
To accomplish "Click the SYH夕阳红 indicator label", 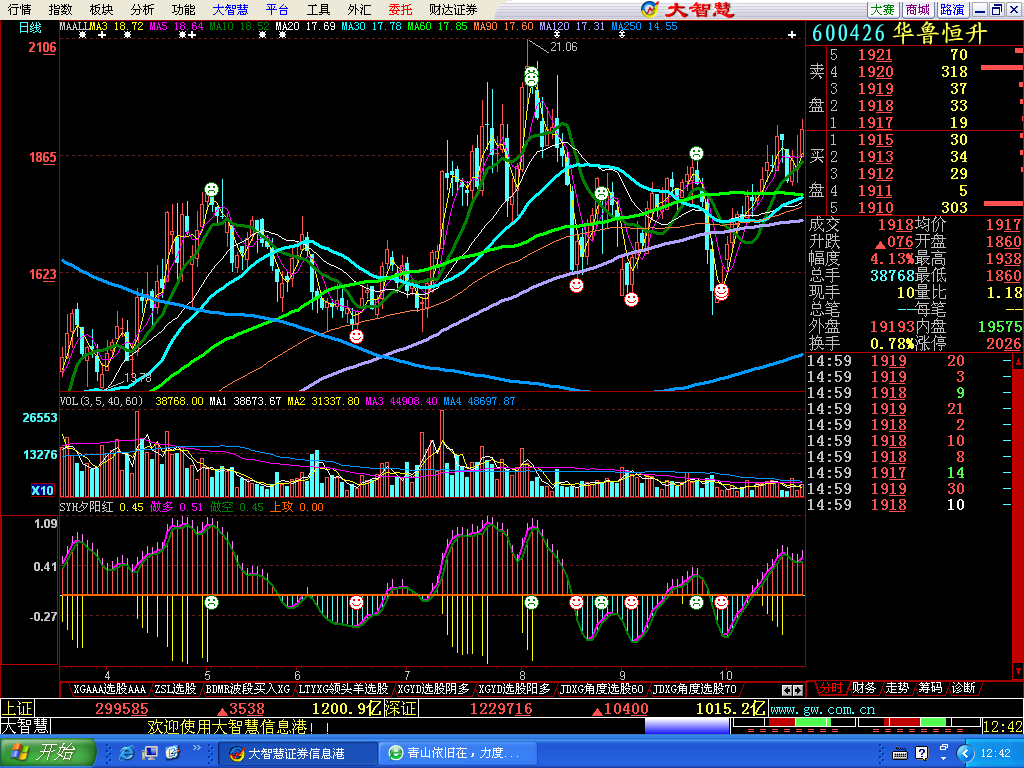I will pos(87,507).
